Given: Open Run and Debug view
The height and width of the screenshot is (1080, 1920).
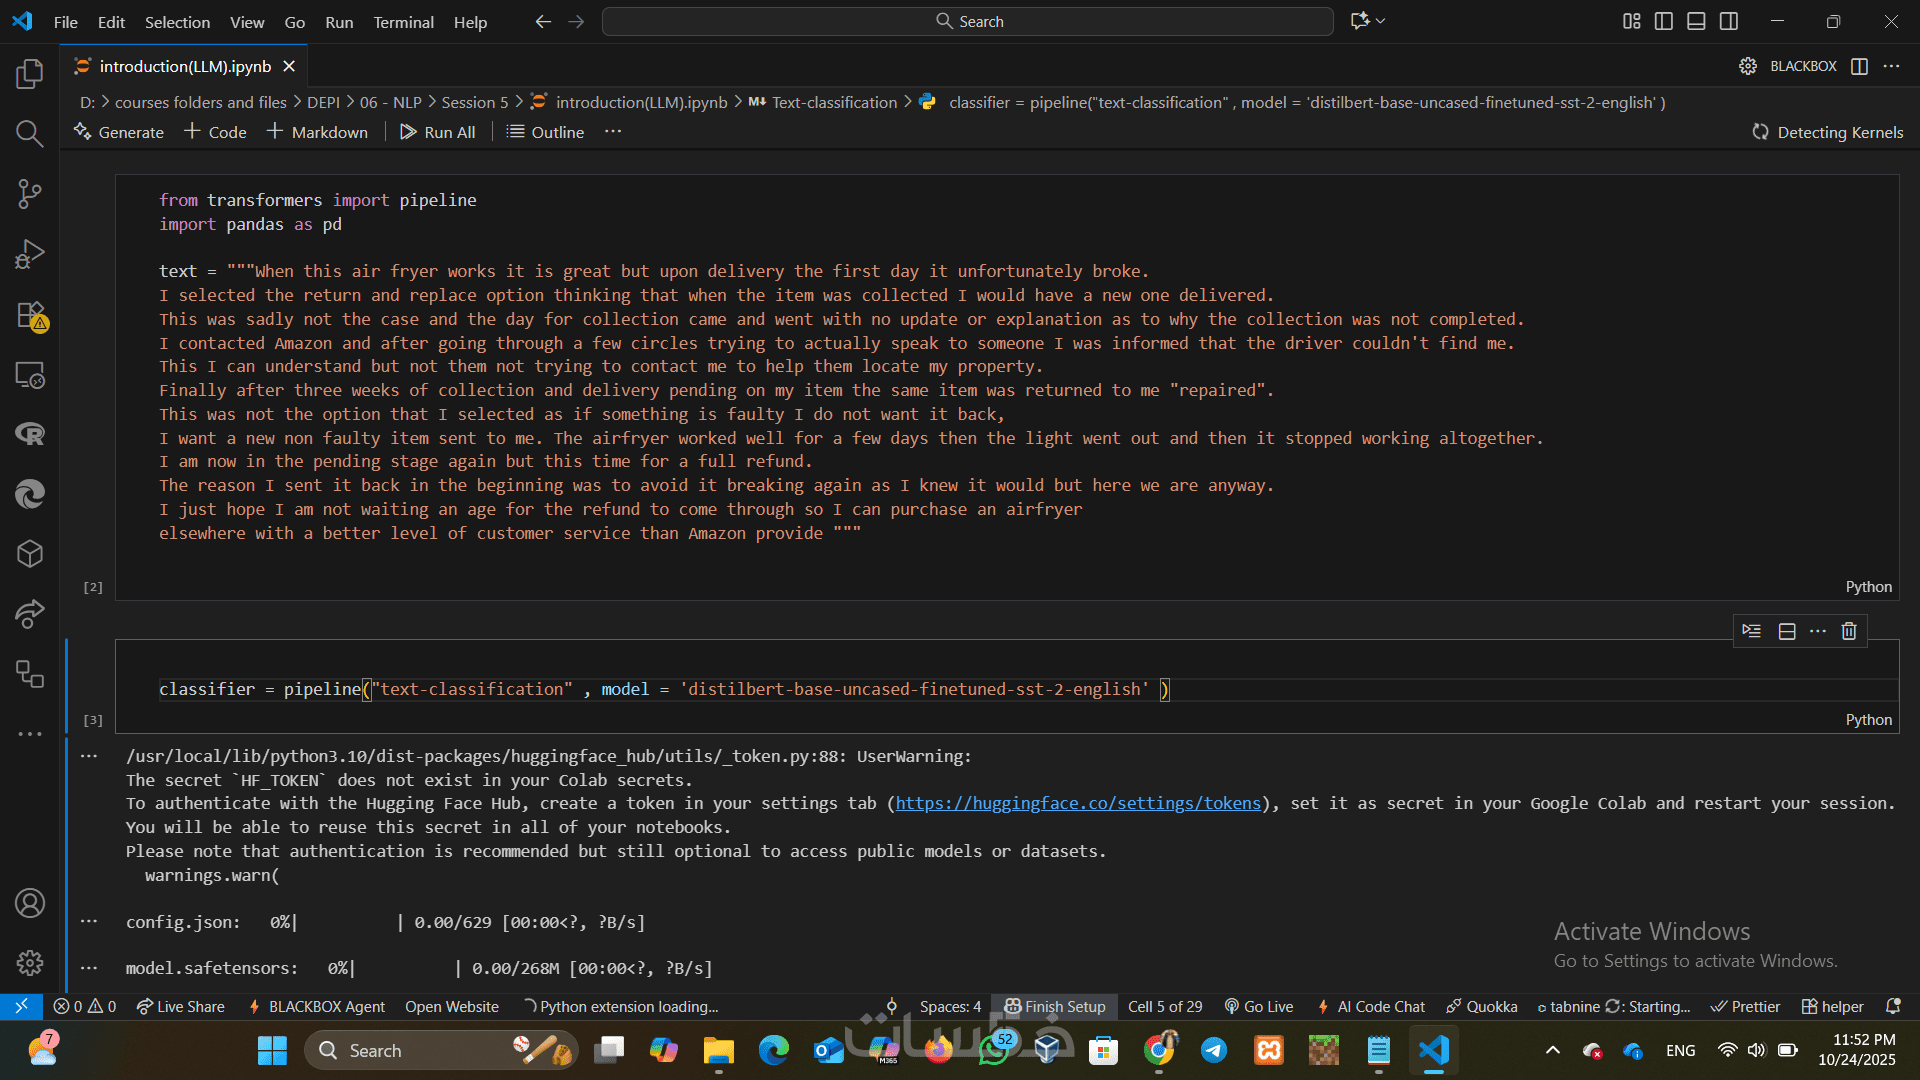Looking at the screenshot, I should [30, 254].
